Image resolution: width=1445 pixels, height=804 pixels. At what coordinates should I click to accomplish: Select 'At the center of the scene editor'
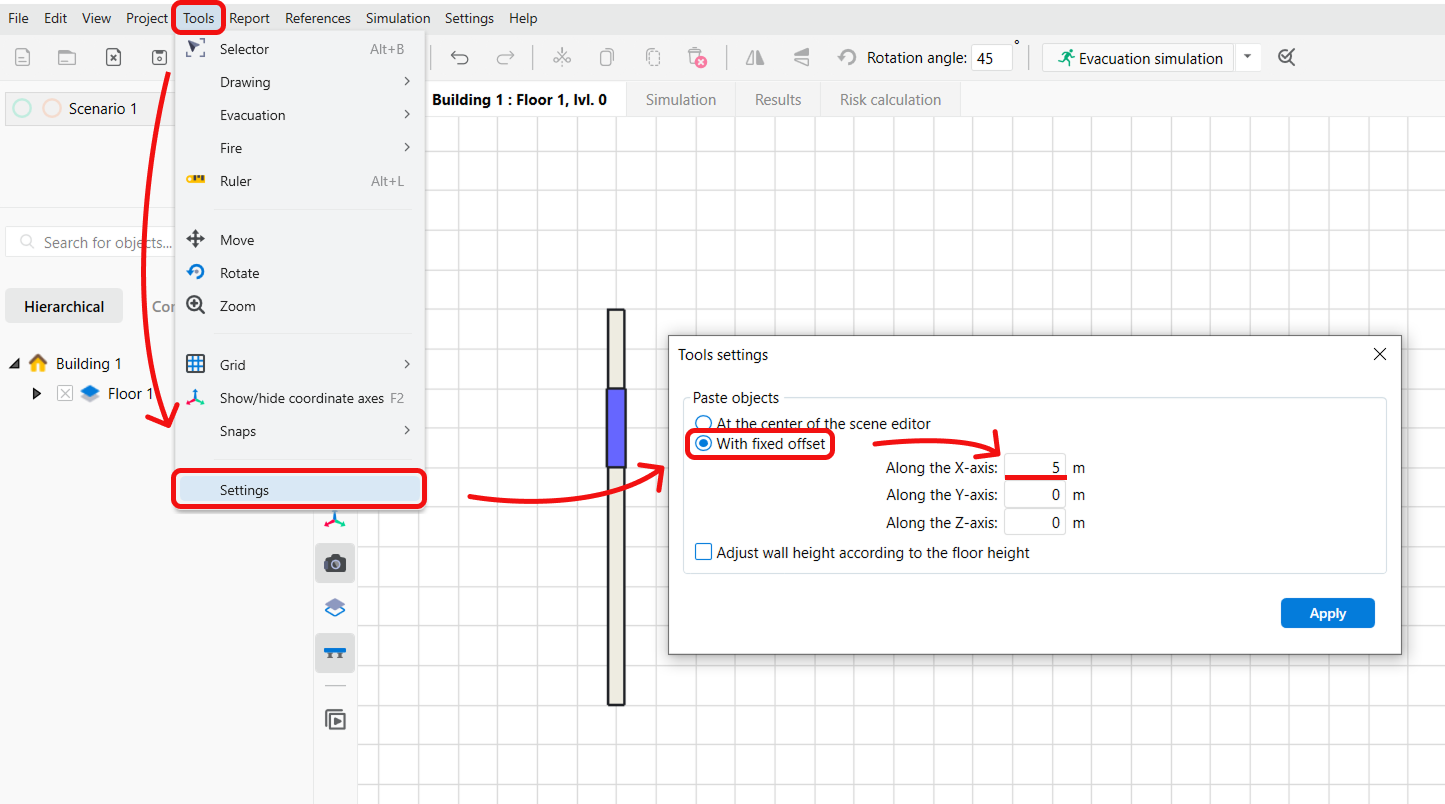(704, 424)
